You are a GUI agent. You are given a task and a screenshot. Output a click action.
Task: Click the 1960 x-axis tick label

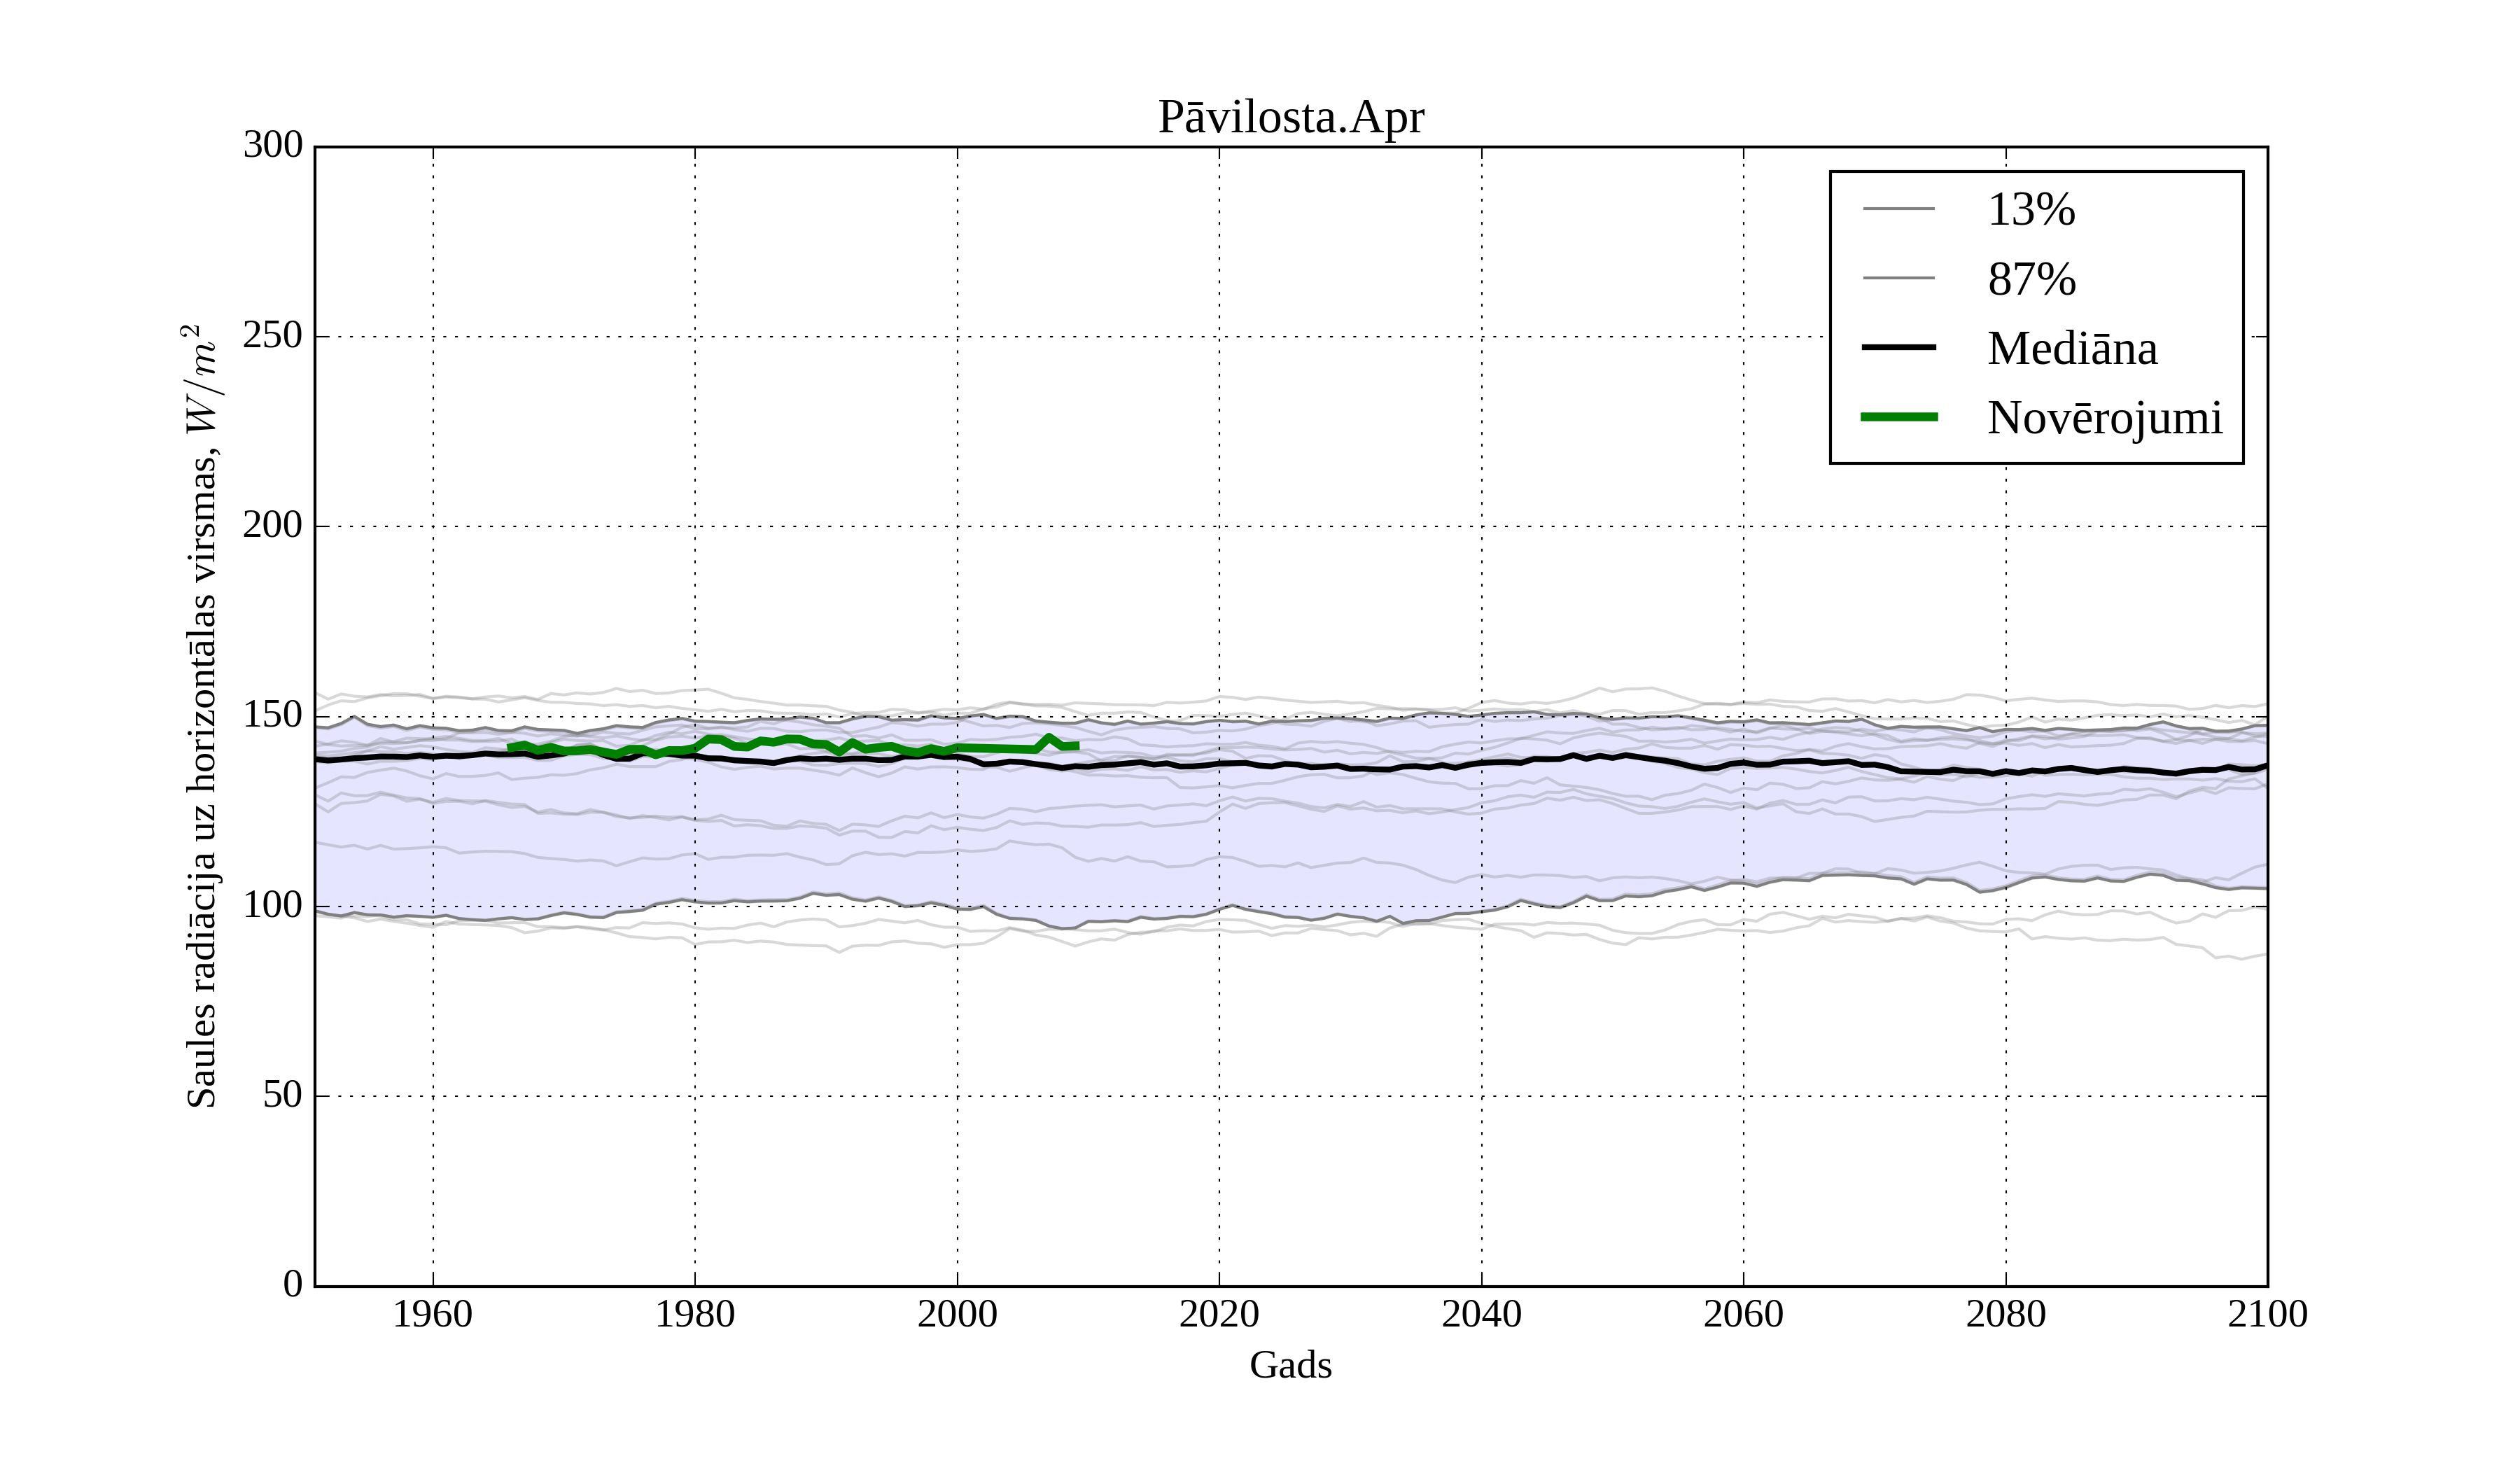[432, 1314]
